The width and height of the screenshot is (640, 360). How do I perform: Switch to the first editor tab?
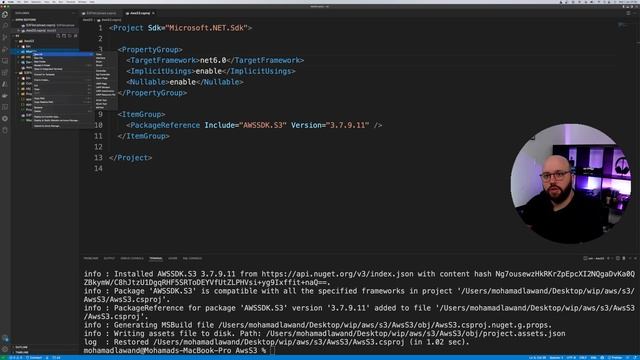(100, 13)
